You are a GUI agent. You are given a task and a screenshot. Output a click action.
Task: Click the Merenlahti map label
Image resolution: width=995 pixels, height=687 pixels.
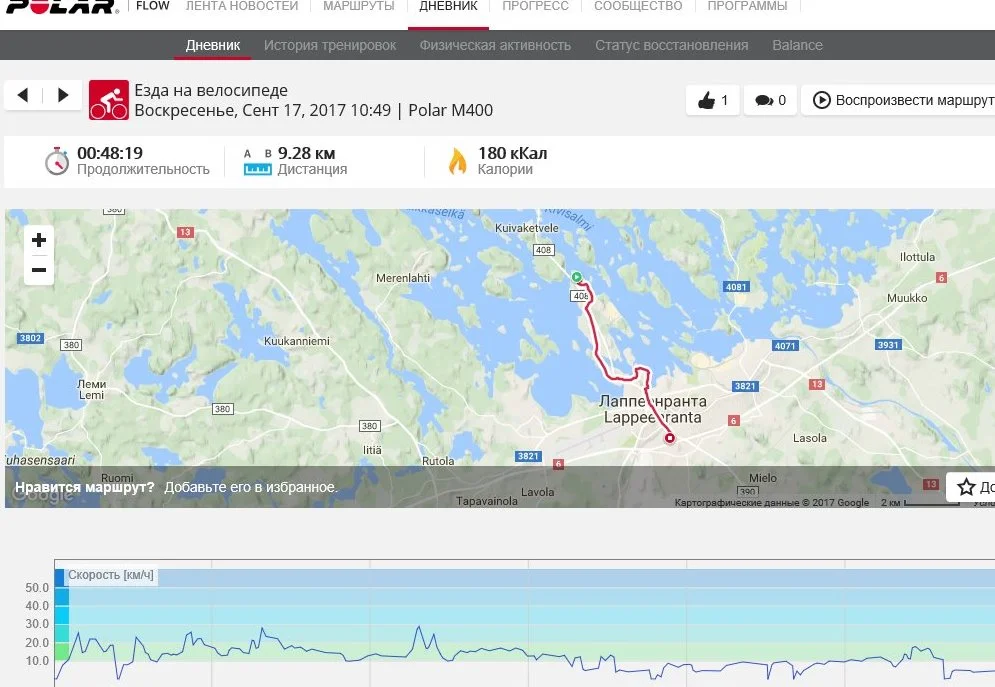(403, 278)
